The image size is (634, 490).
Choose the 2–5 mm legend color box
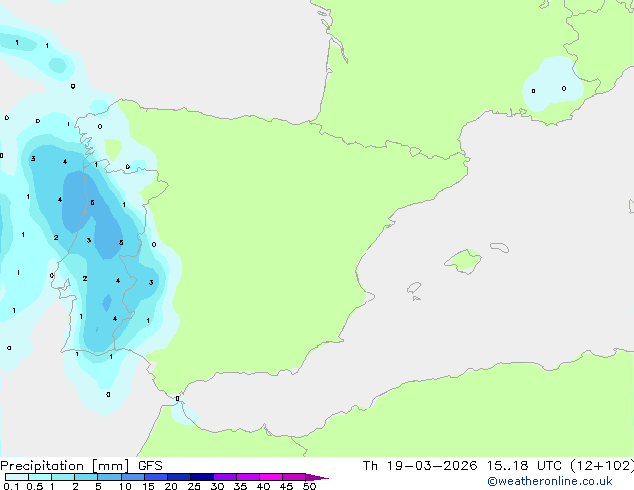(x=86, y=477)
